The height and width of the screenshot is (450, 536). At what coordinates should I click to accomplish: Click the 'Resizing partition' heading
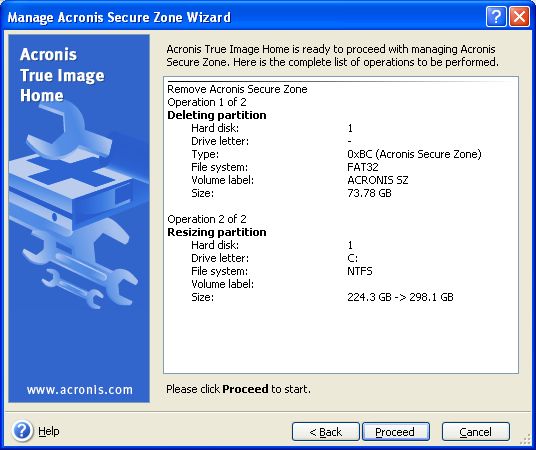217,232
